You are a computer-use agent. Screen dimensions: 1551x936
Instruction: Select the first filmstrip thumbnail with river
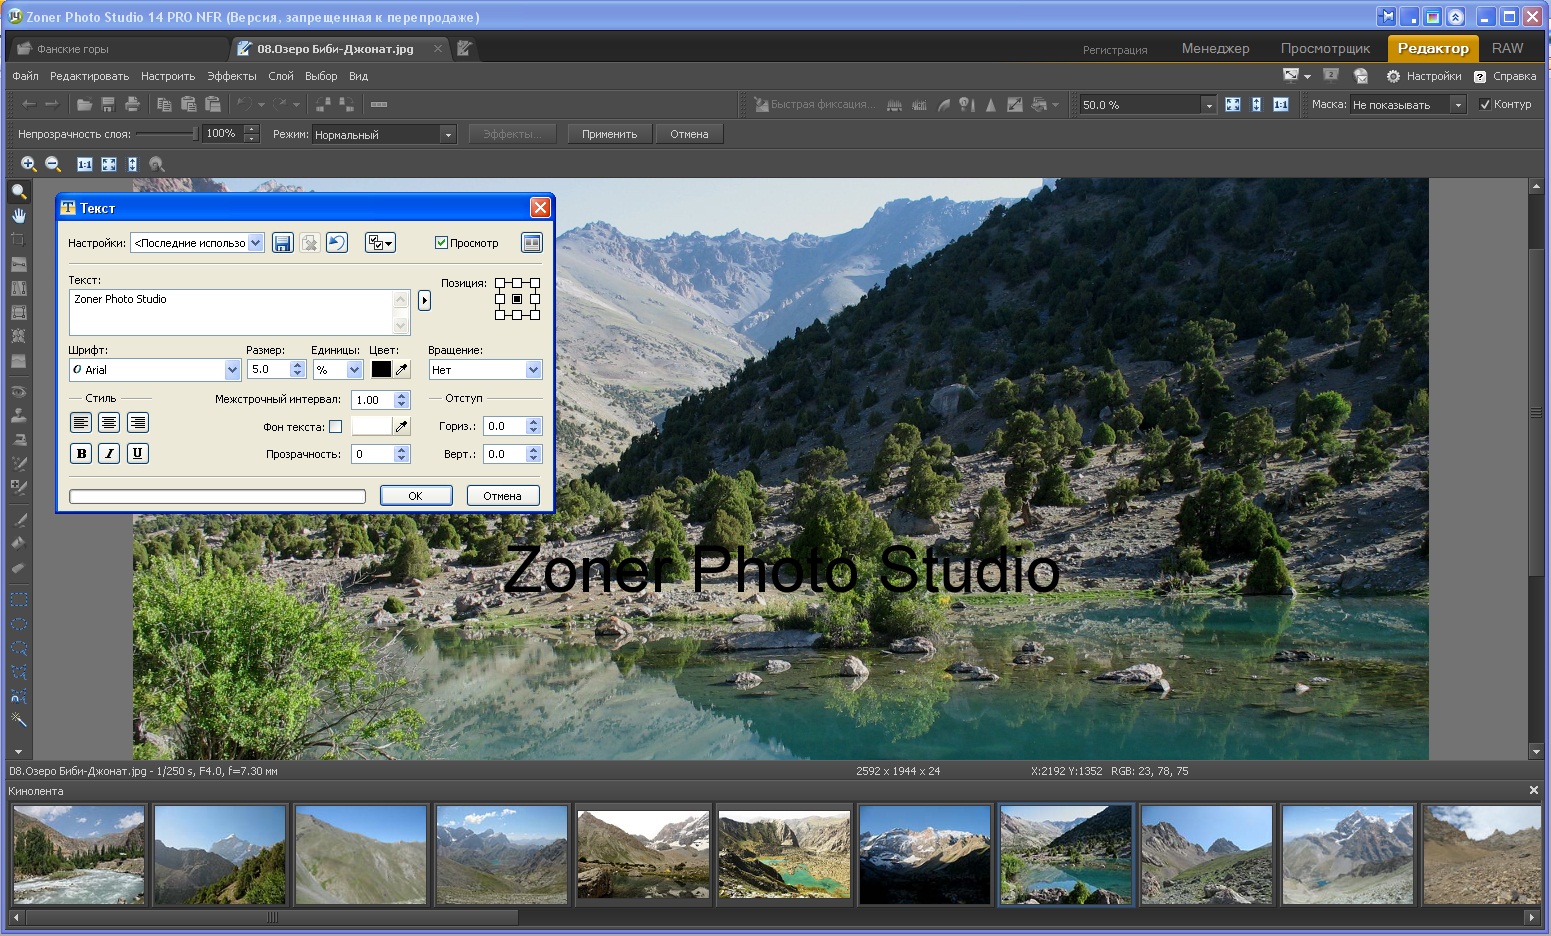coord(79,855)
